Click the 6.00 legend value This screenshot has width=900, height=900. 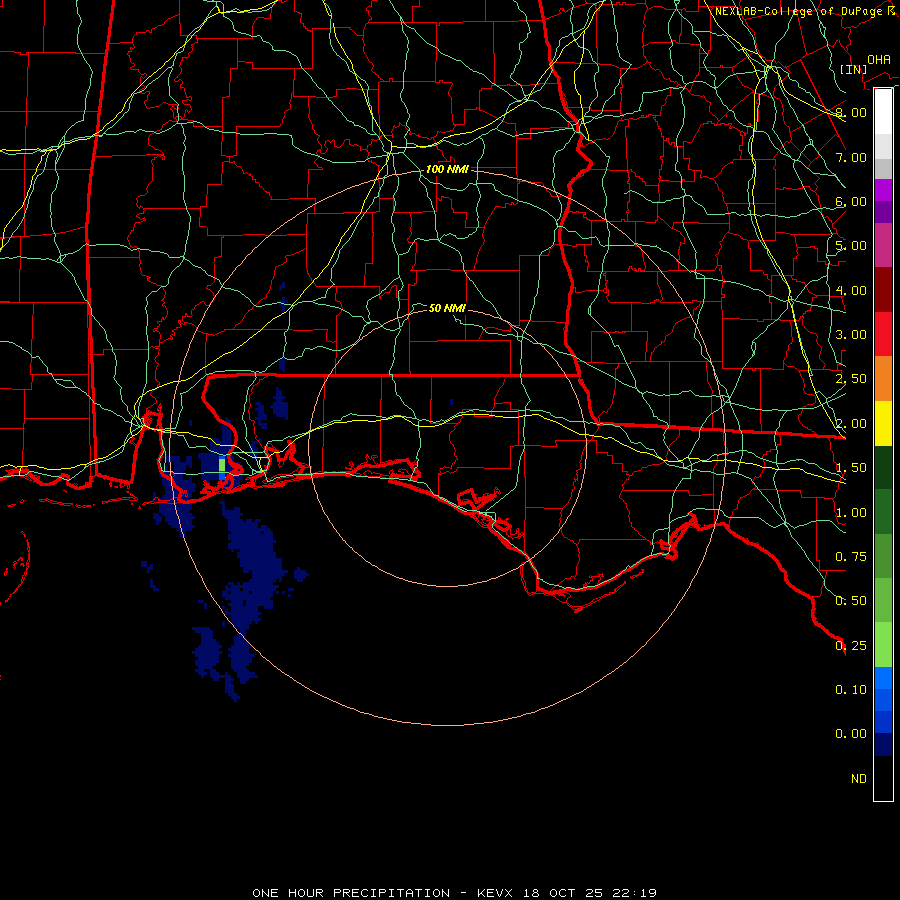(x=851, y=201)
